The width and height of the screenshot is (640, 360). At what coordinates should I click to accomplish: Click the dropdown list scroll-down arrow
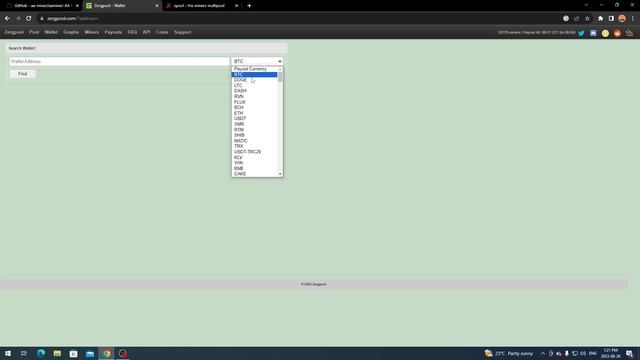280,174
